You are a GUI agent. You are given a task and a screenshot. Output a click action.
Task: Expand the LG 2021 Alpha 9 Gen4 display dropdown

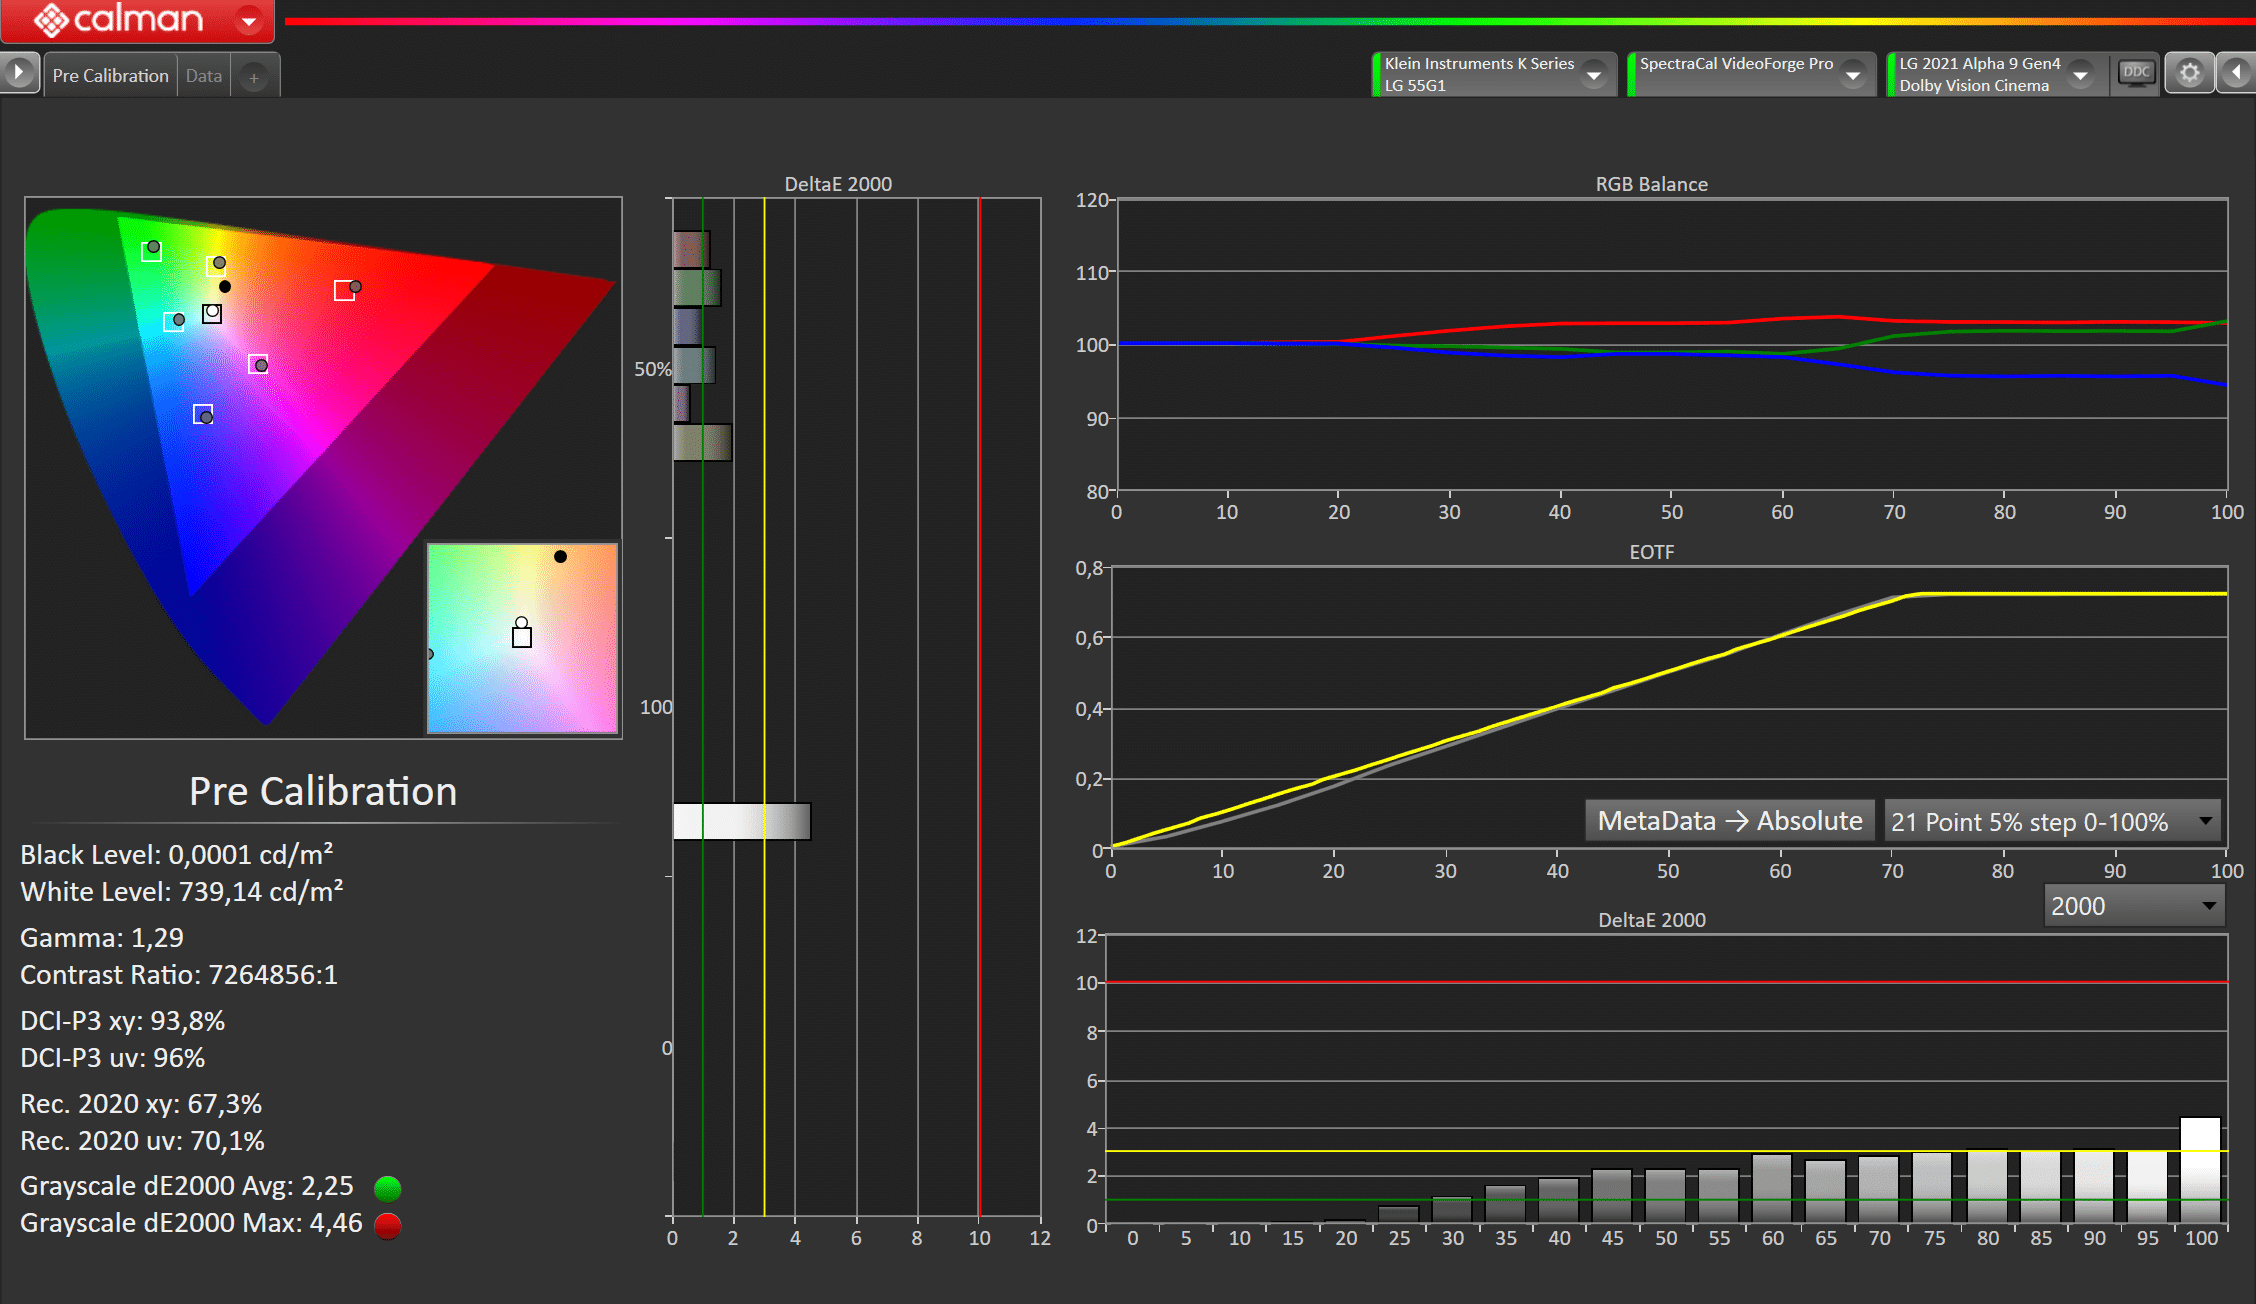coord(2080,75)
